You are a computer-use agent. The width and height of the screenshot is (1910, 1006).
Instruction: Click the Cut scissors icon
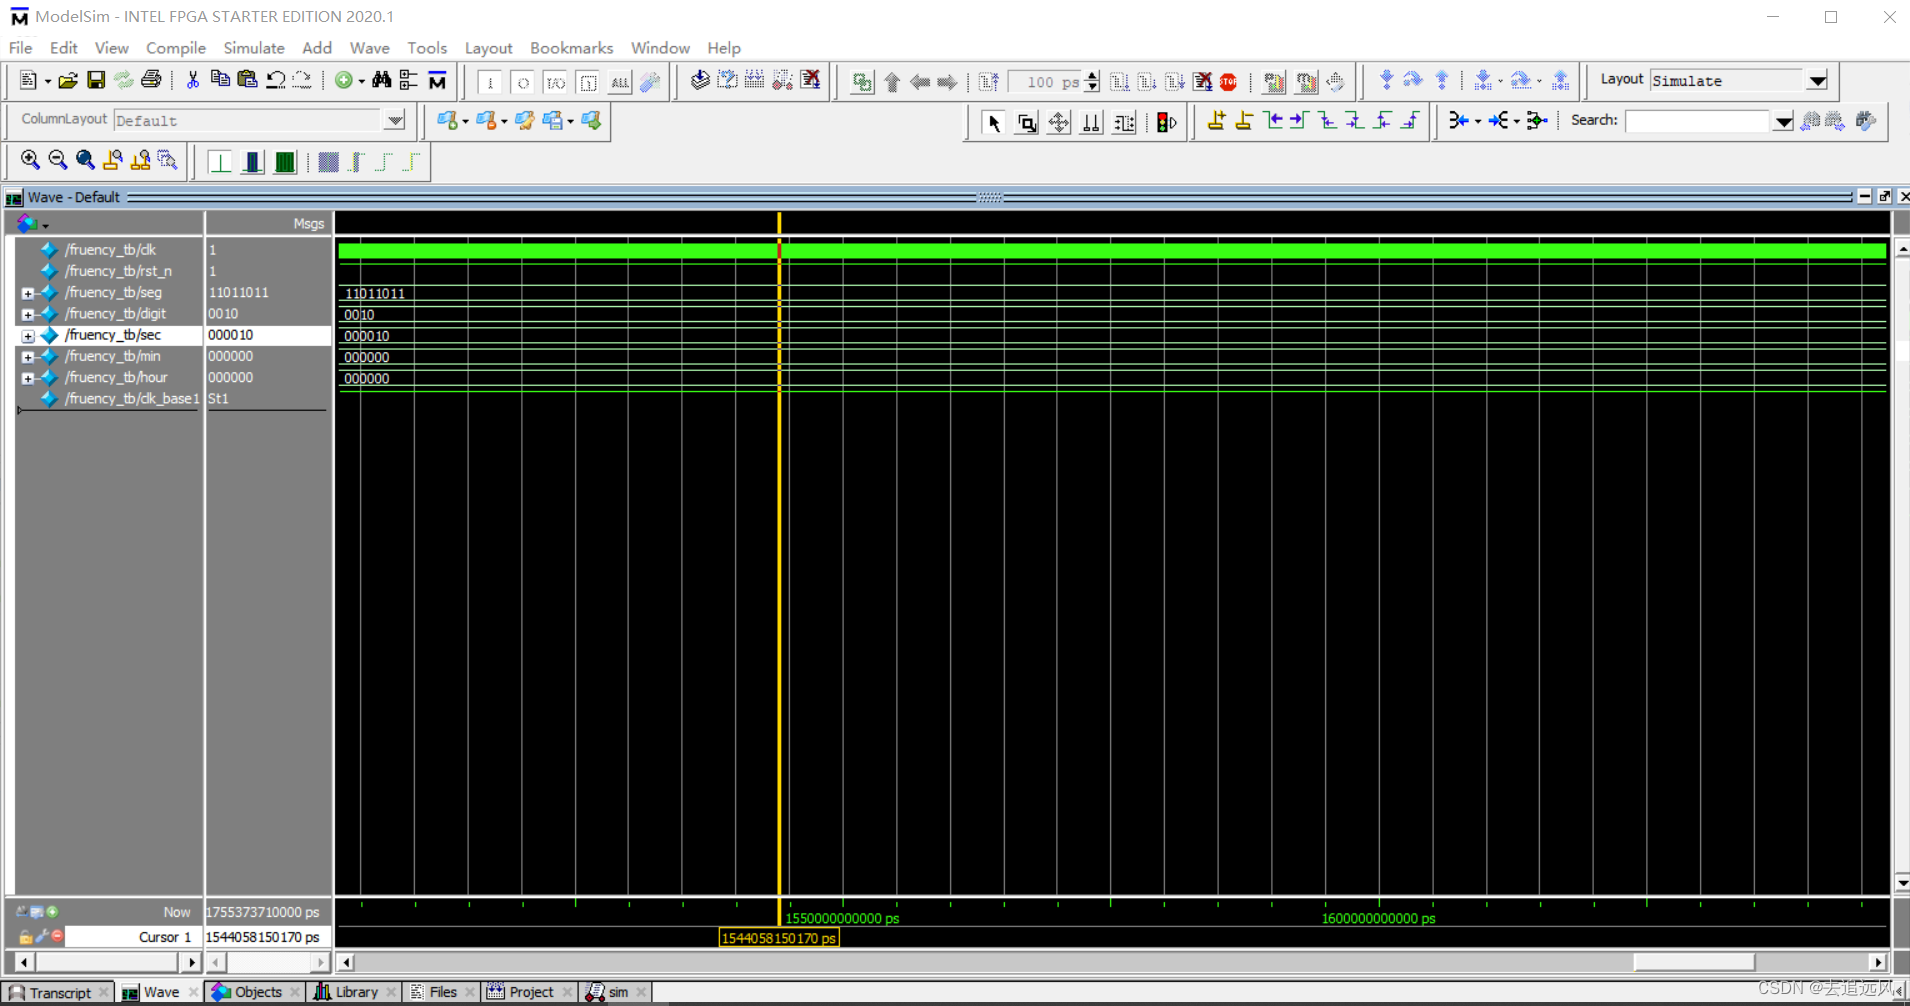point(192,80)
